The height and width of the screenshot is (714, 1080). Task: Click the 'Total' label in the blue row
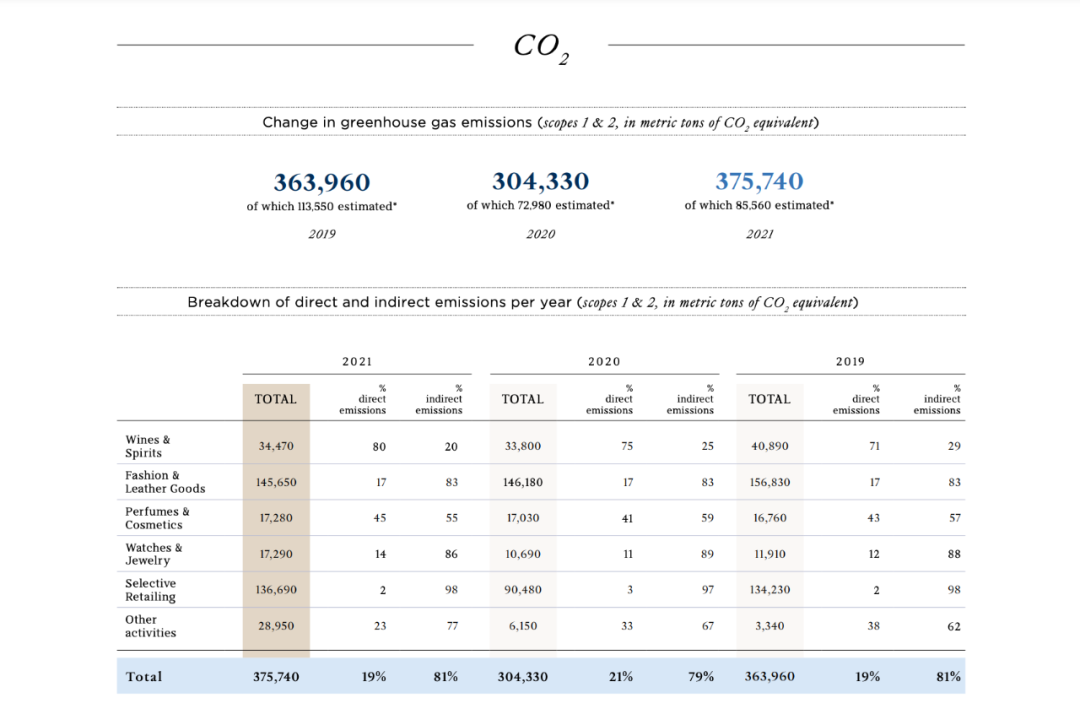click(x=144, y=677)
